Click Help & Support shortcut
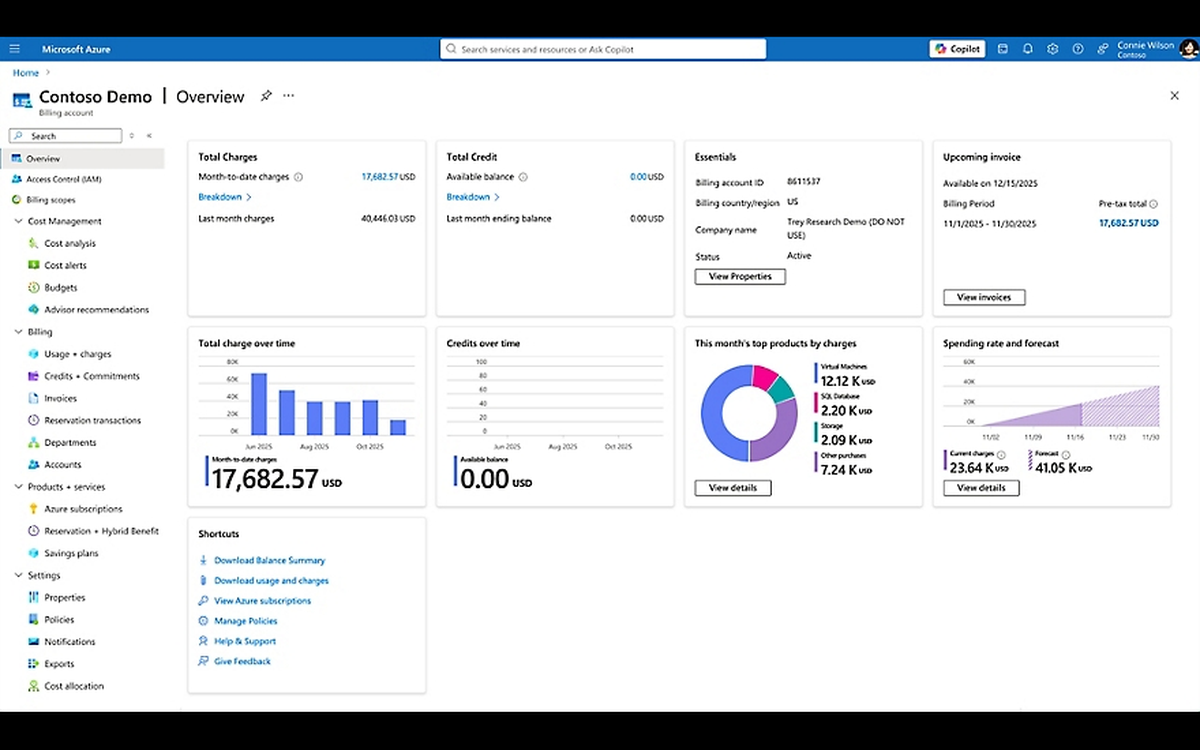 245,641
